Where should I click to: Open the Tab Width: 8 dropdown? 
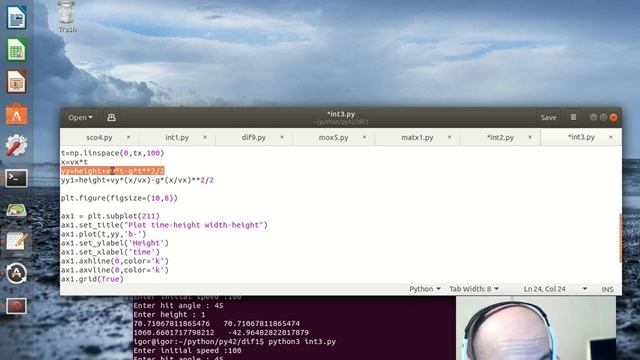tap(473, 289)
